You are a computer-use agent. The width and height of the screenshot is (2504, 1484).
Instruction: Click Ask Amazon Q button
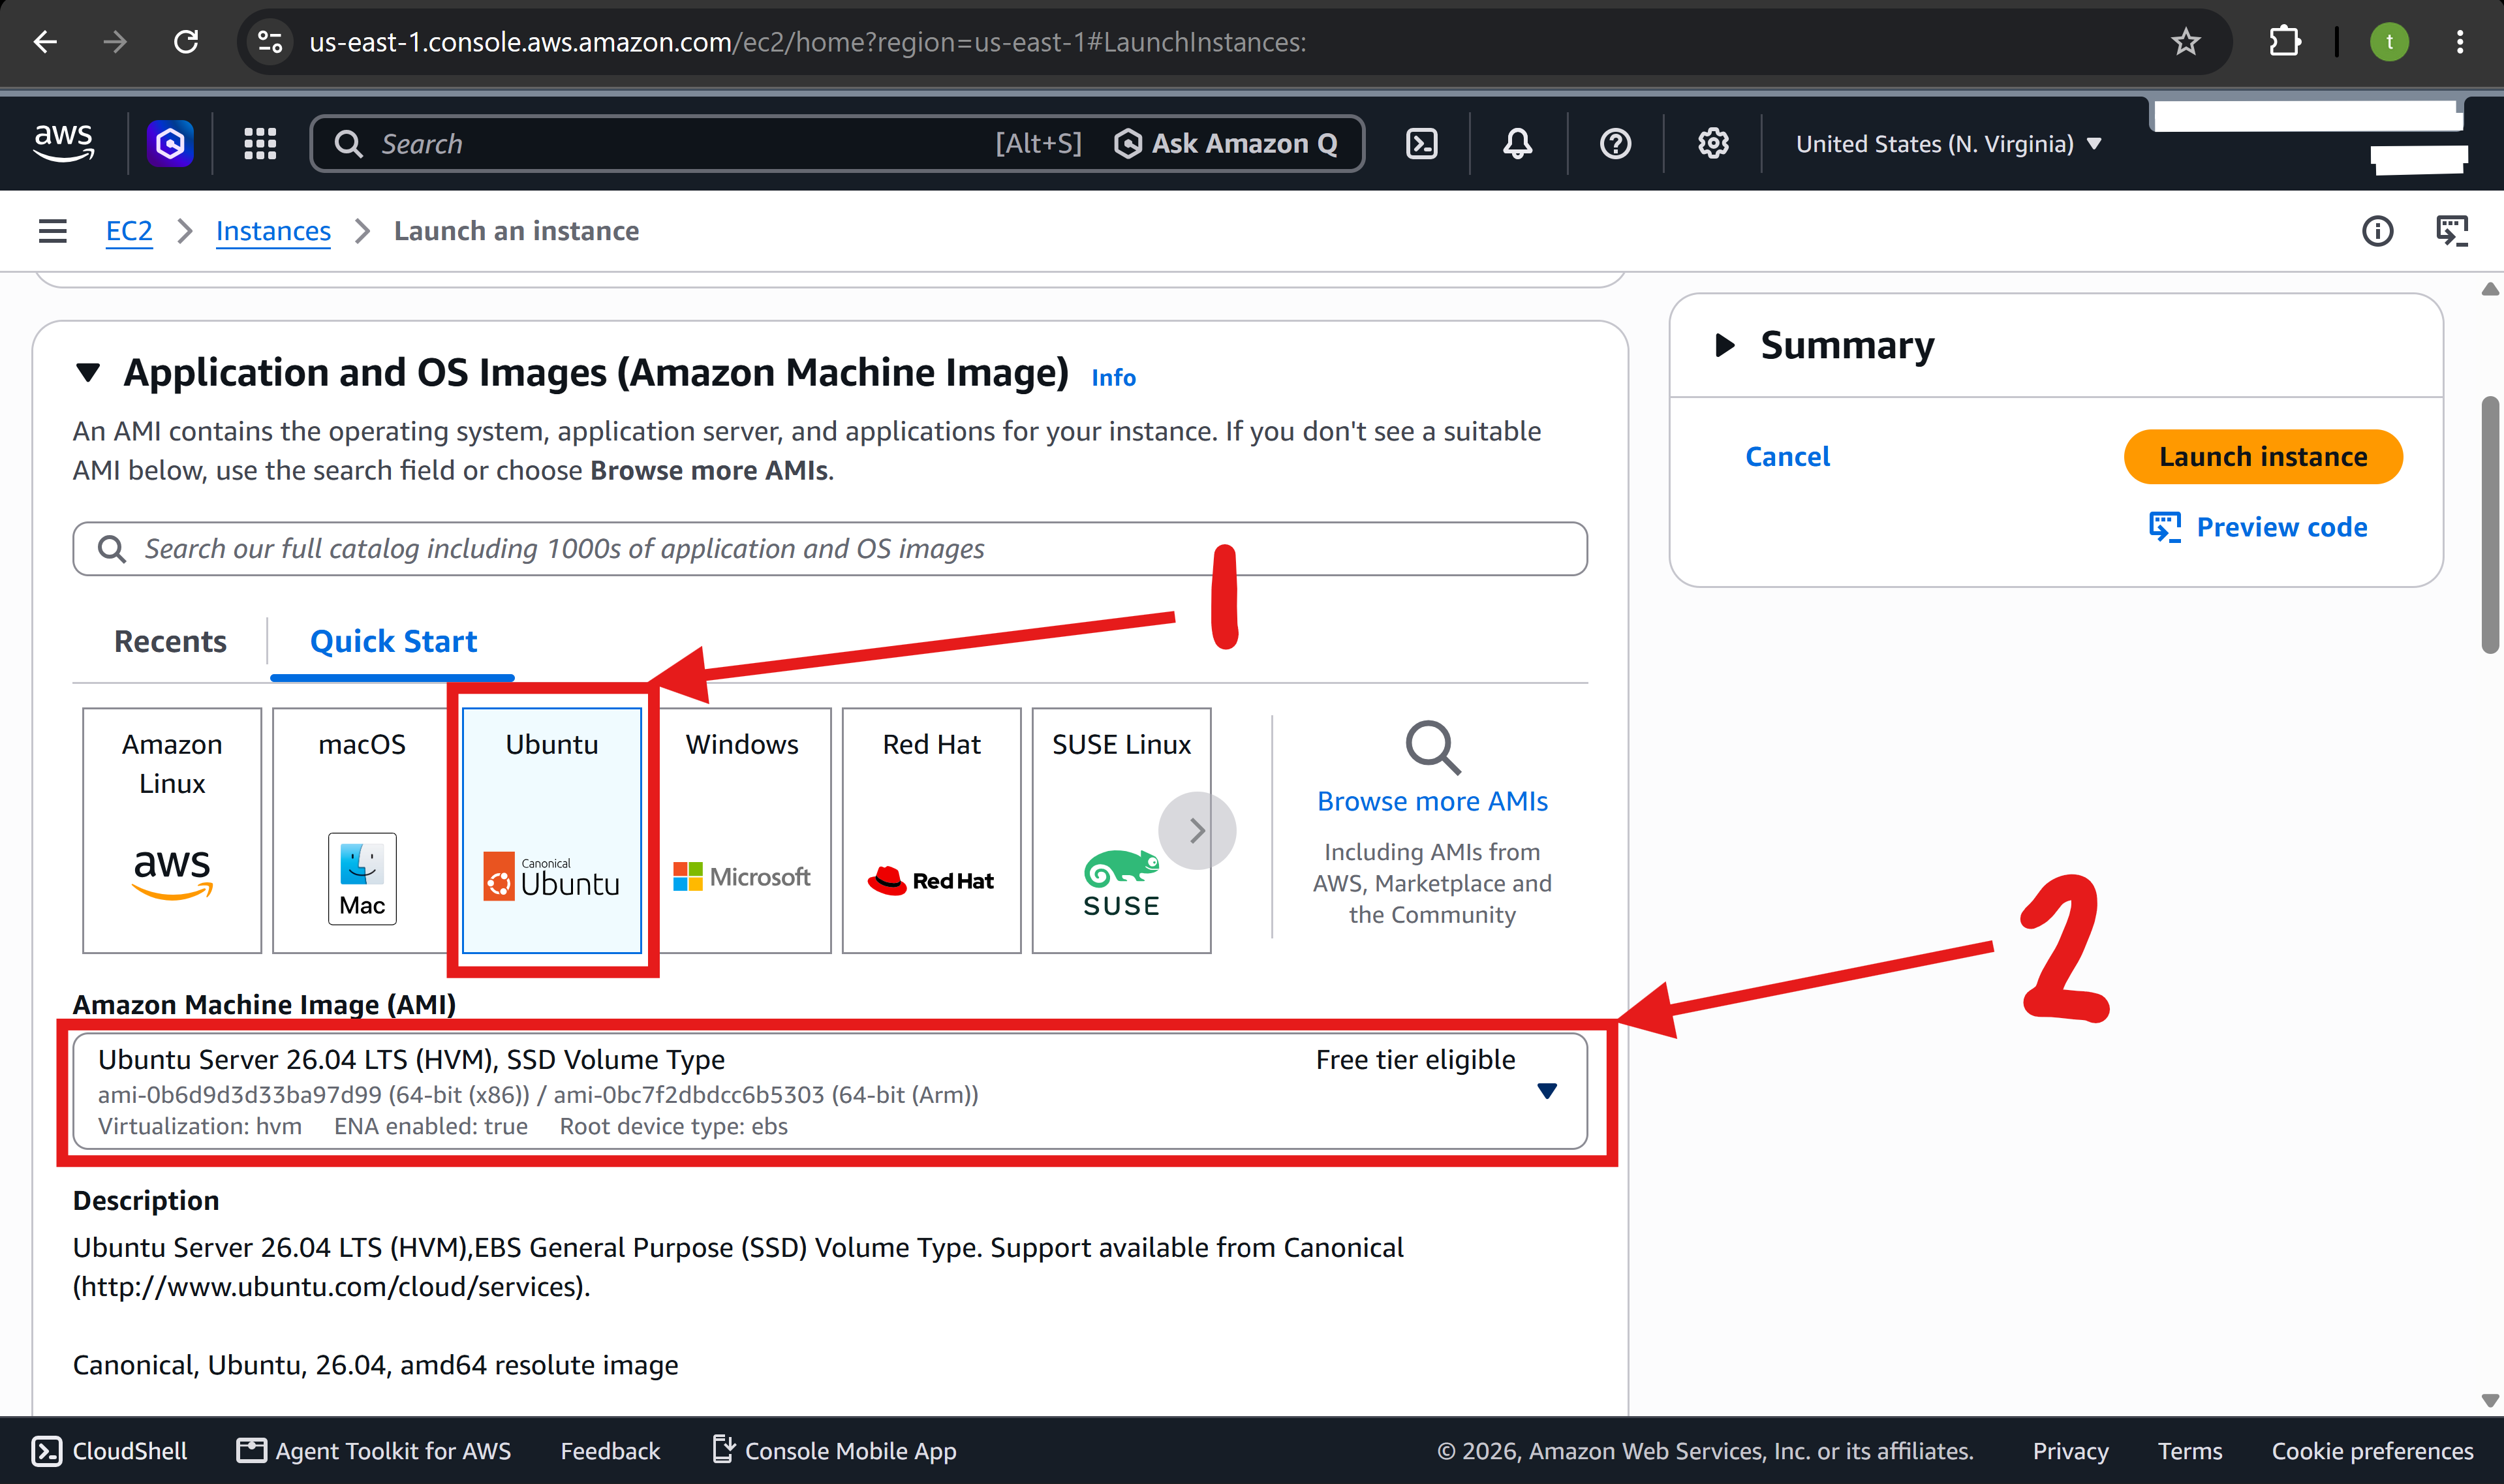pos(1226,143)
